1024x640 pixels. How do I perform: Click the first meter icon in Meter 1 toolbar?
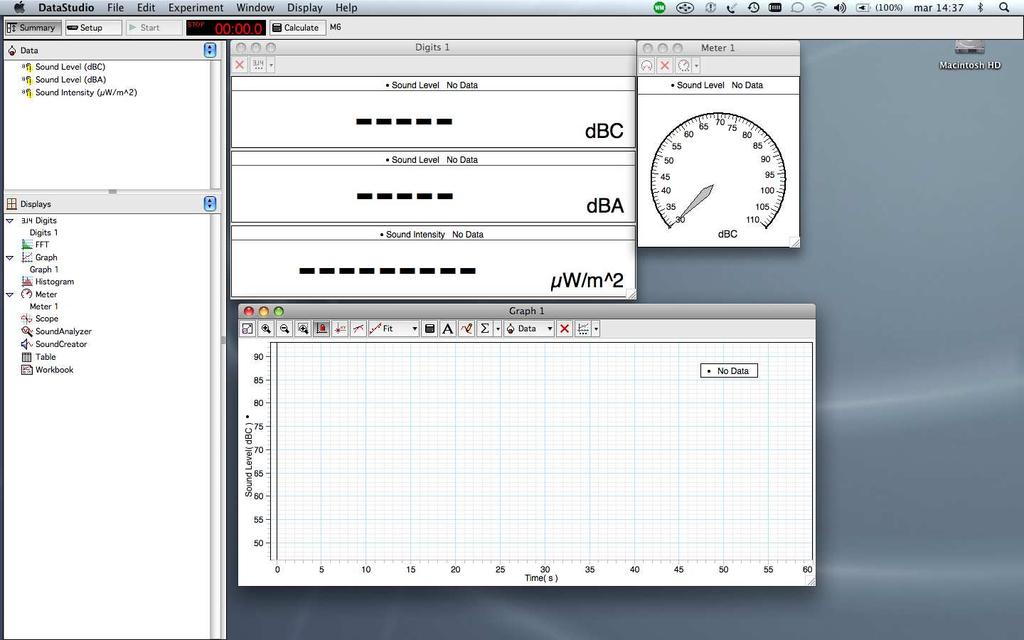coord(647,65)
